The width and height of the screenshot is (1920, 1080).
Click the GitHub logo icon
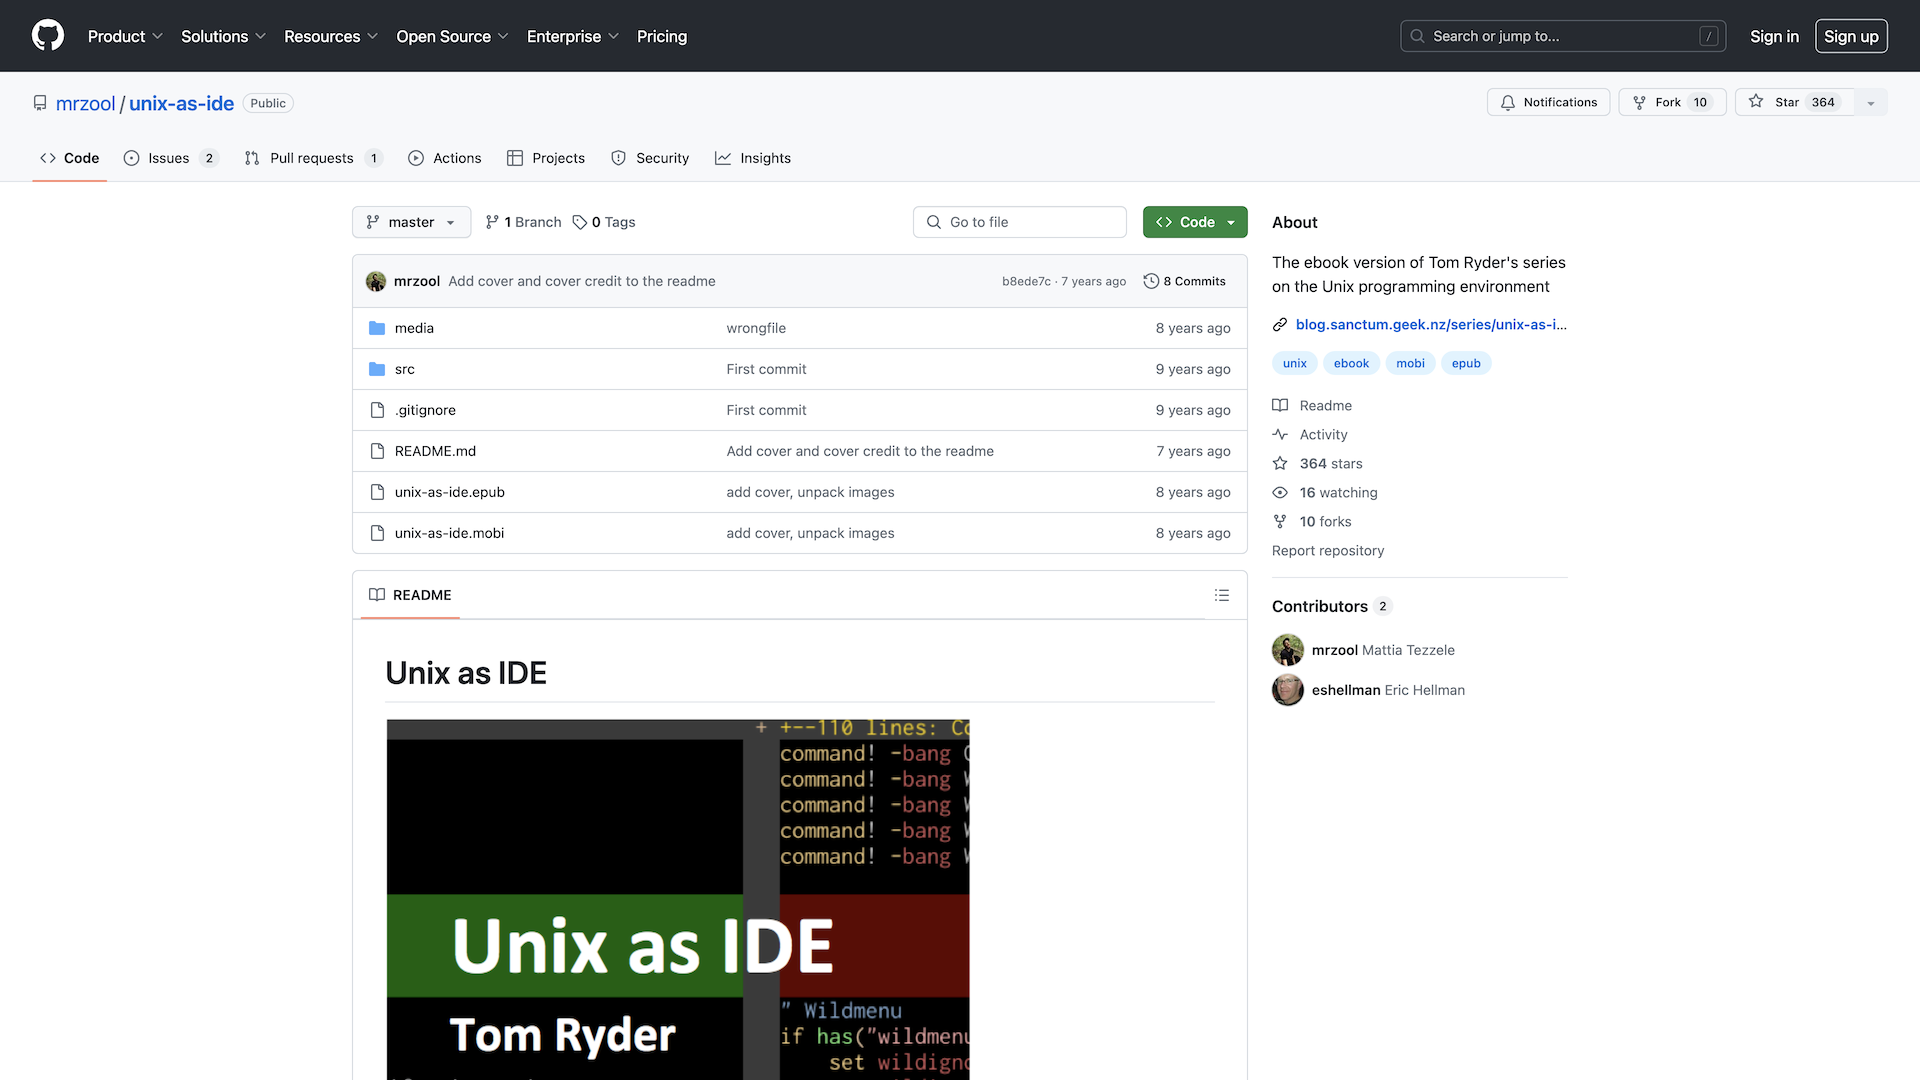point(48,36)
